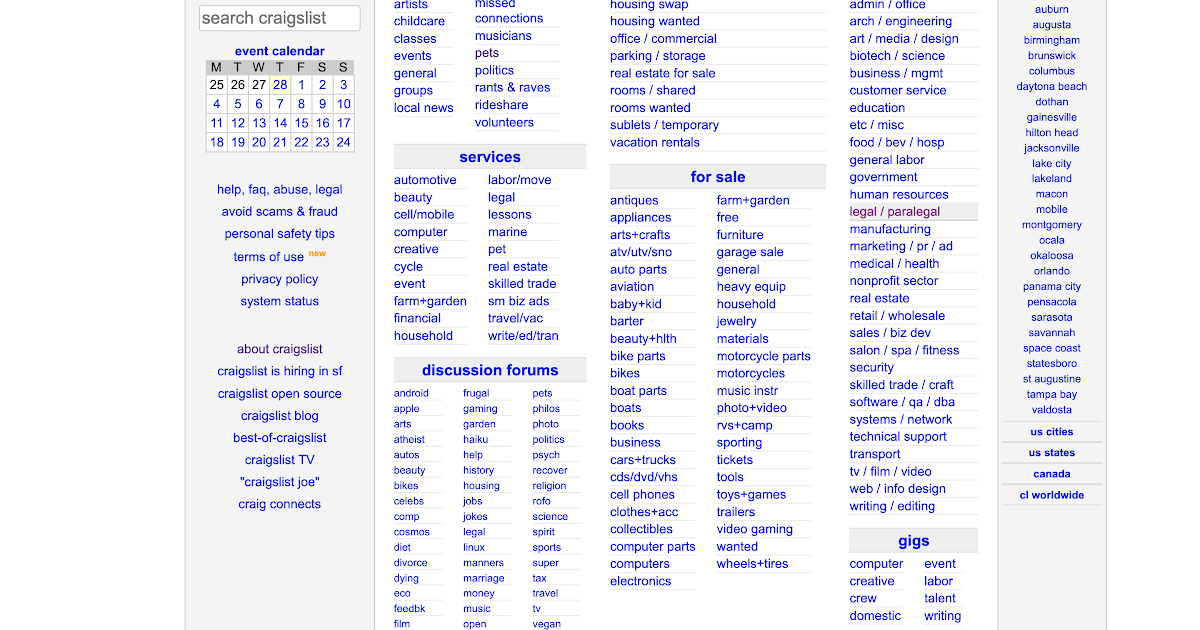The image size is (1200, 630).
Task: Select daytona beach nearby city
Action: coord(1052,86)
